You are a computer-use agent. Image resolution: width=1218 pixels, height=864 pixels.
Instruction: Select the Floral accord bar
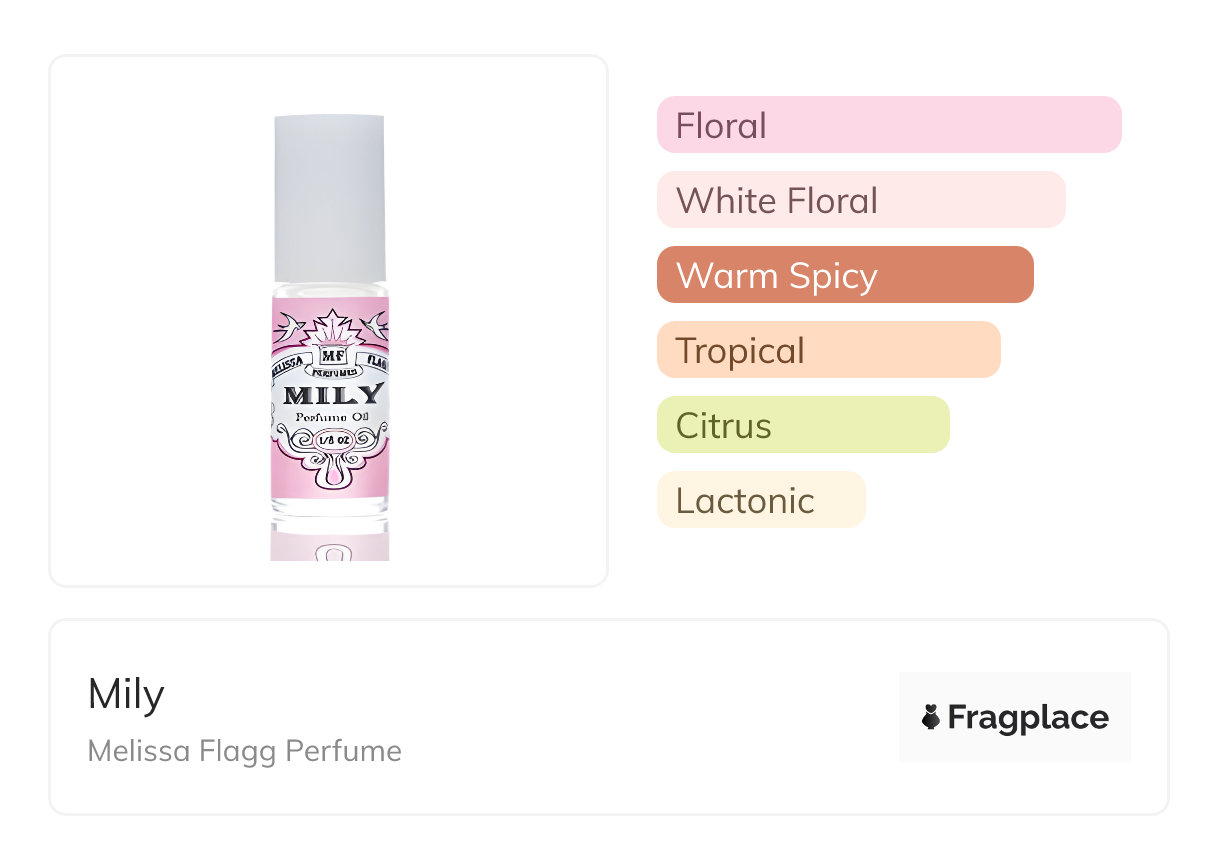point(889,125)
